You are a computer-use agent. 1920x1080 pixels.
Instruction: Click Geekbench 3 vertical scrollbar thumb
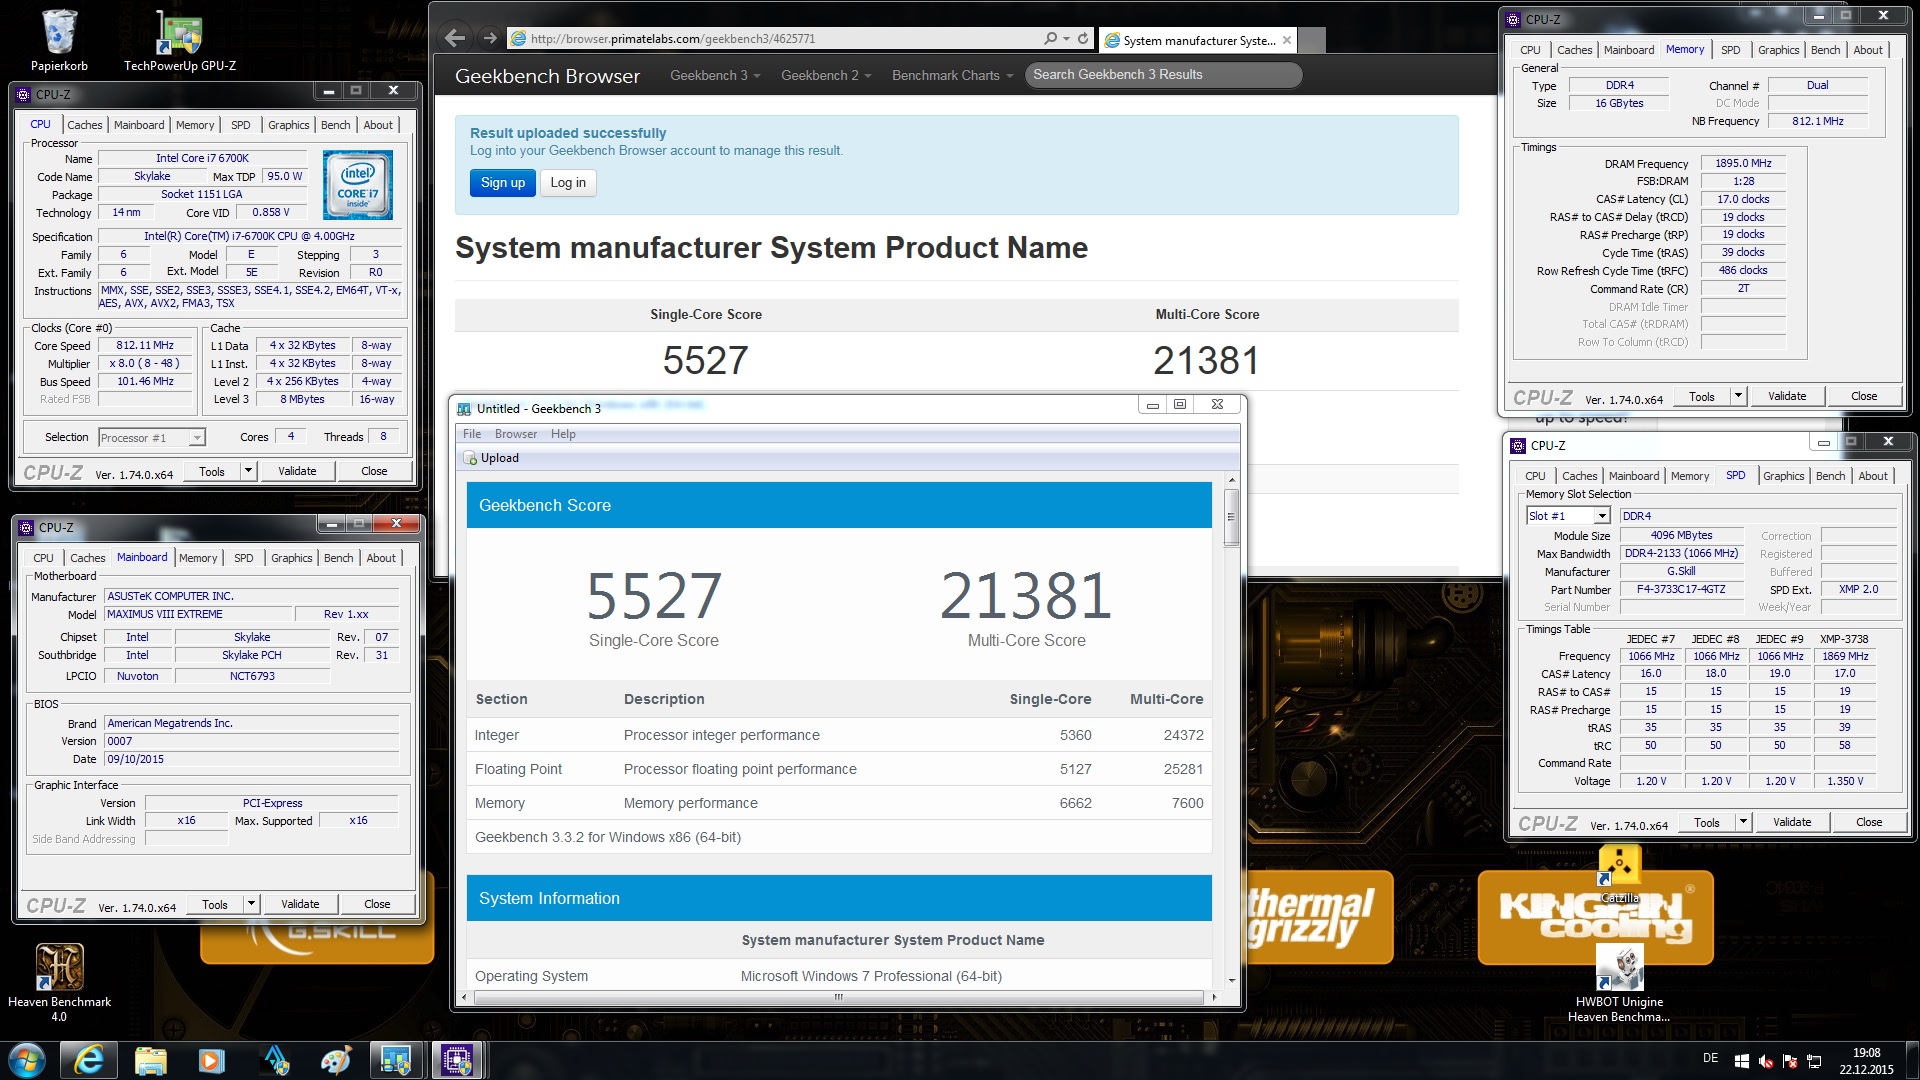[1231, 517]
